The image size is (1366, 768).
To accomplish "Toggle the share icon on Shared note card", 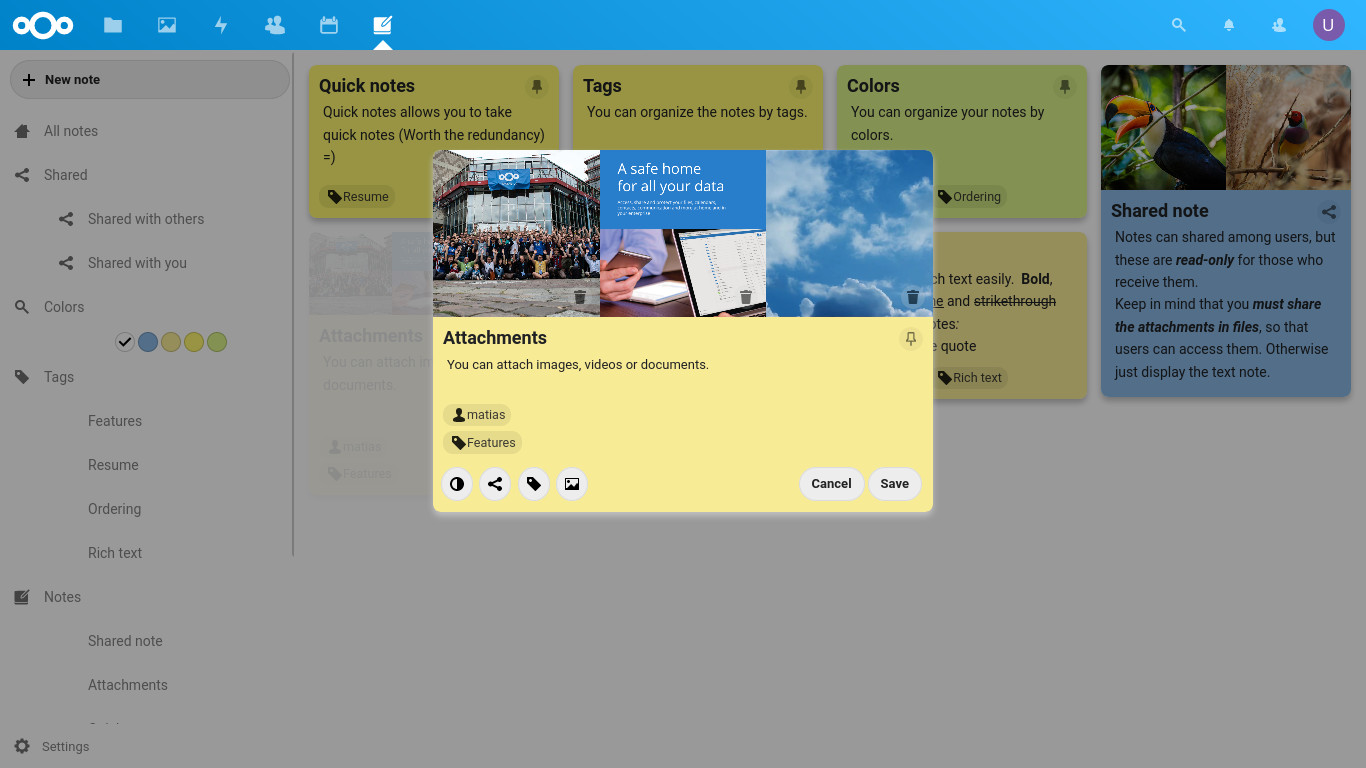I will coord(1328,211).
